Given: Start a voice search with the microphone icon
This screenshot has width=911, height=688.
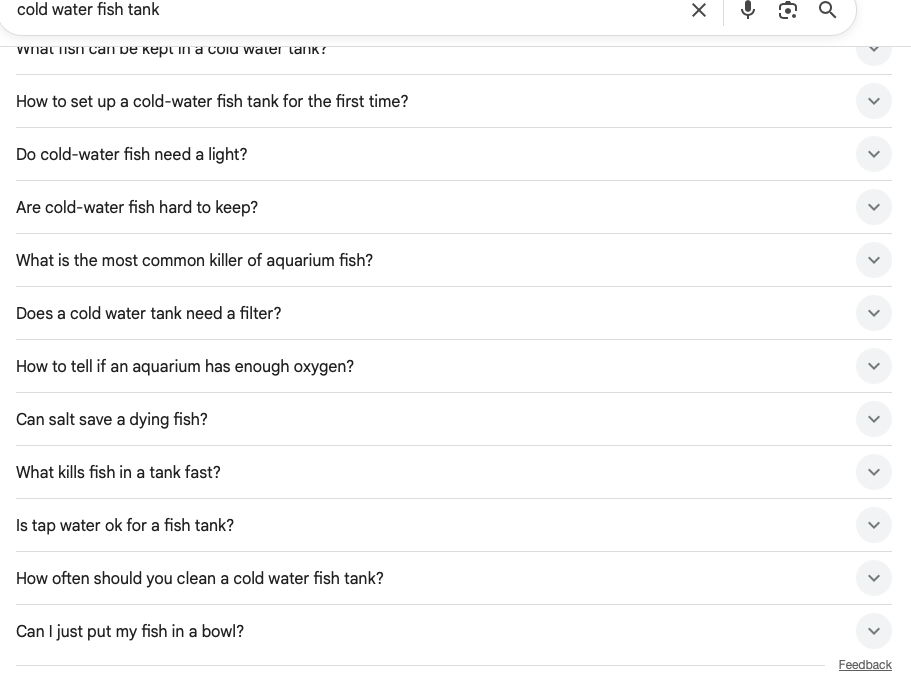Looking at the screenshot, I should 748,10.
